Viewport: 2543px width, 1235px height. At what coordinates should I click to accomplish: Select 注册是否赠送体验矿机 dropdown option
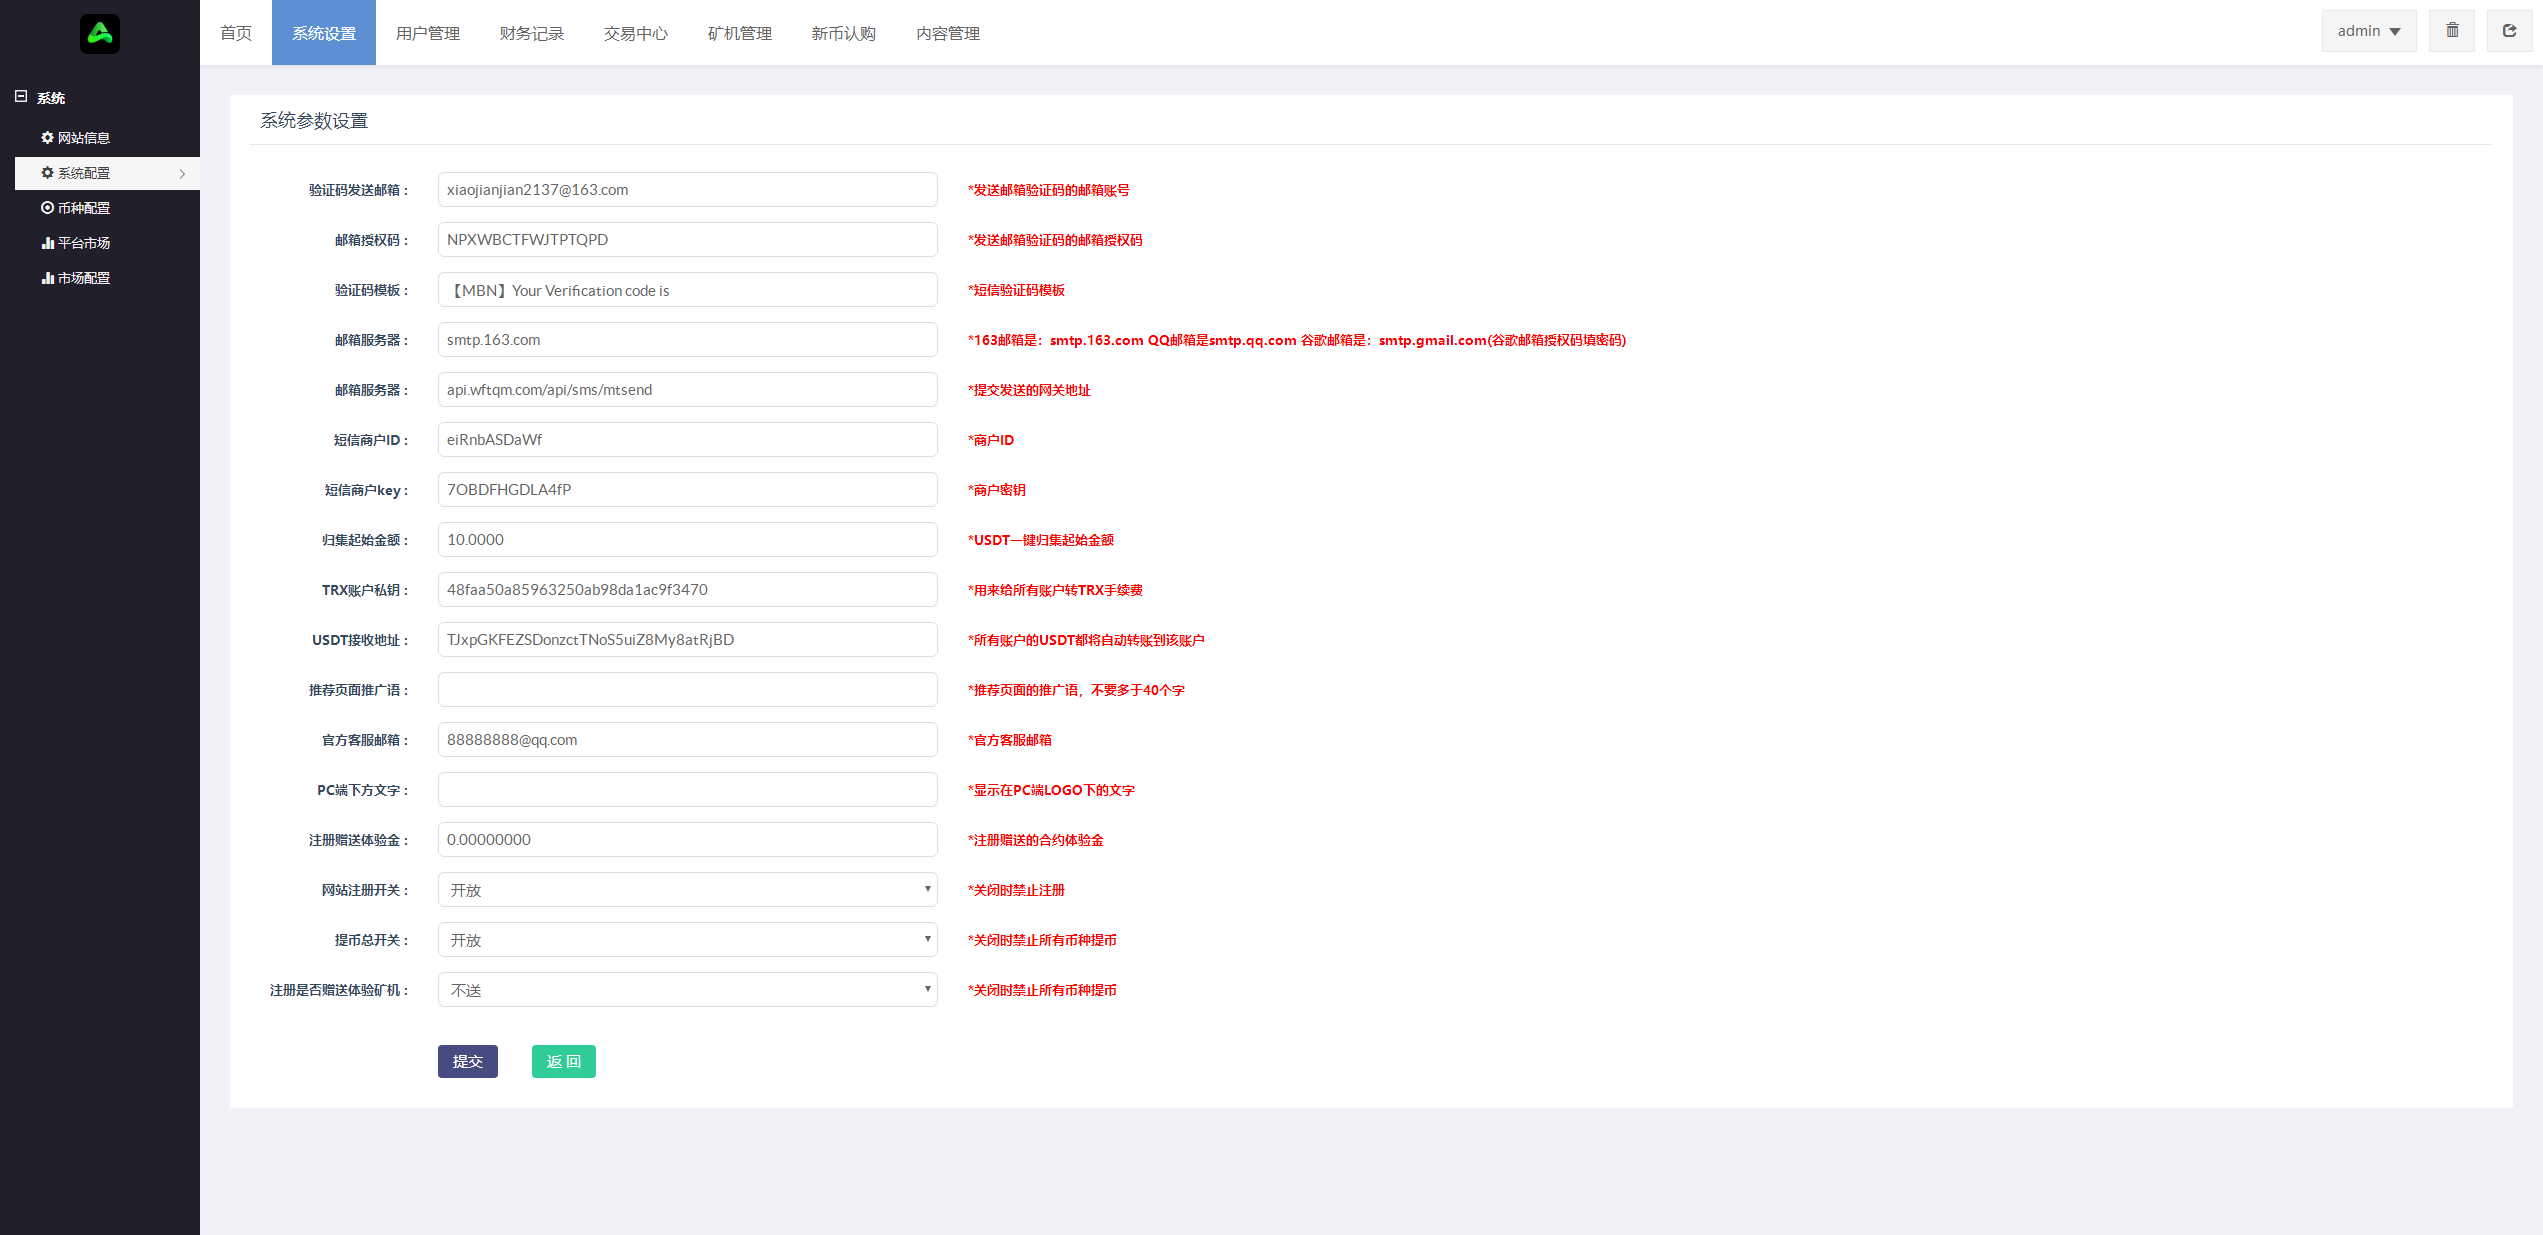click(686, 988)
